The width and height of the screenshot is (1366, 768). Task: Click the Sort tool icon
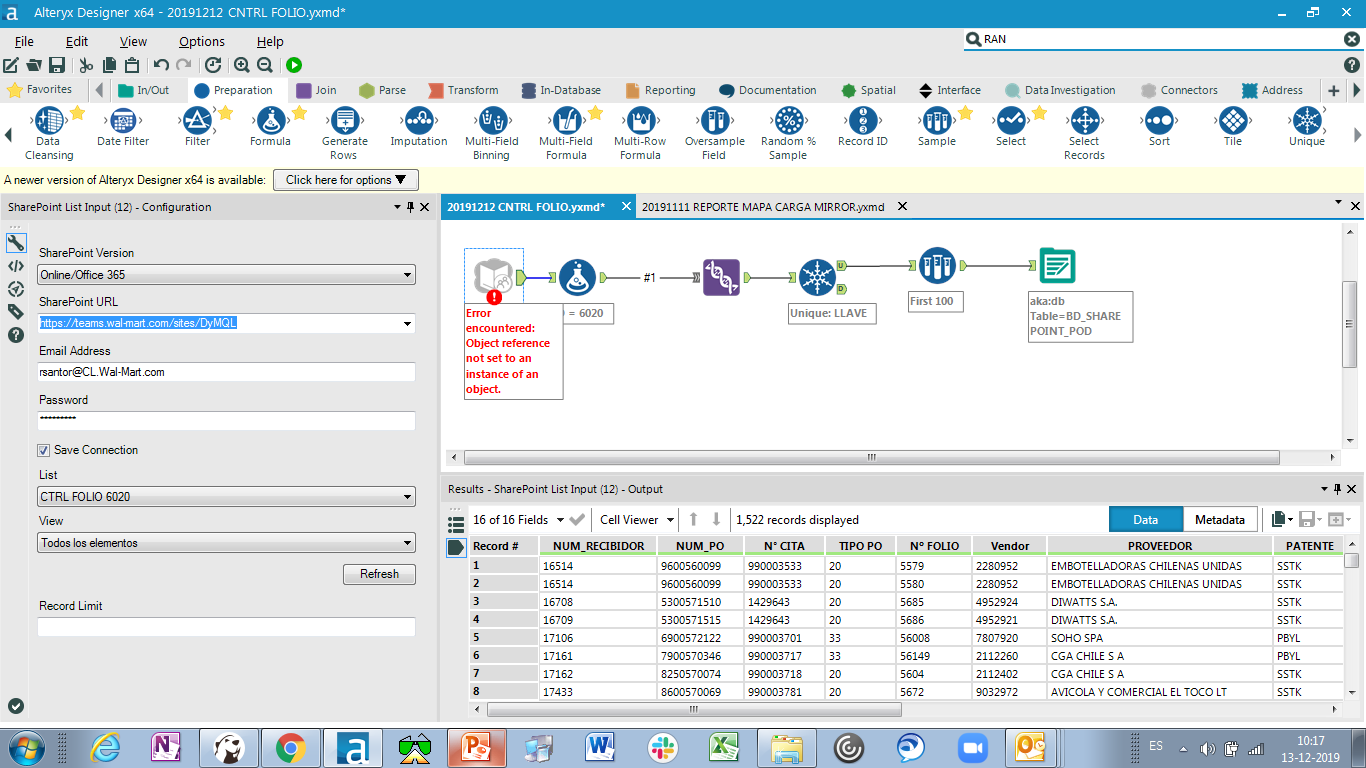1159,122
